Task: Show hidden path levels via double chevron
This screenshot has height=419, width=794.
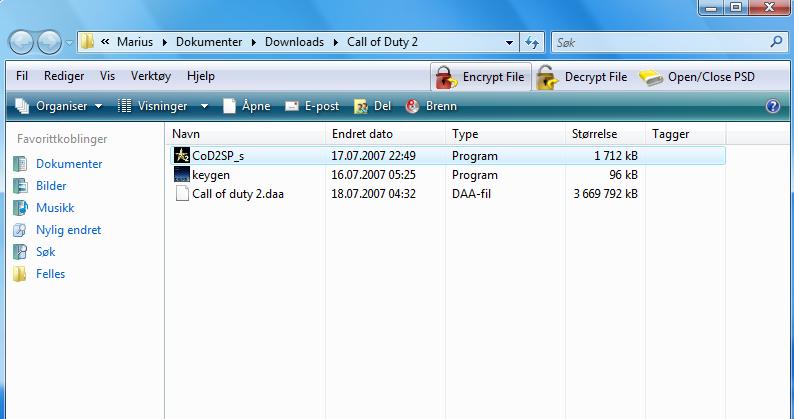Action: point(105,42)
